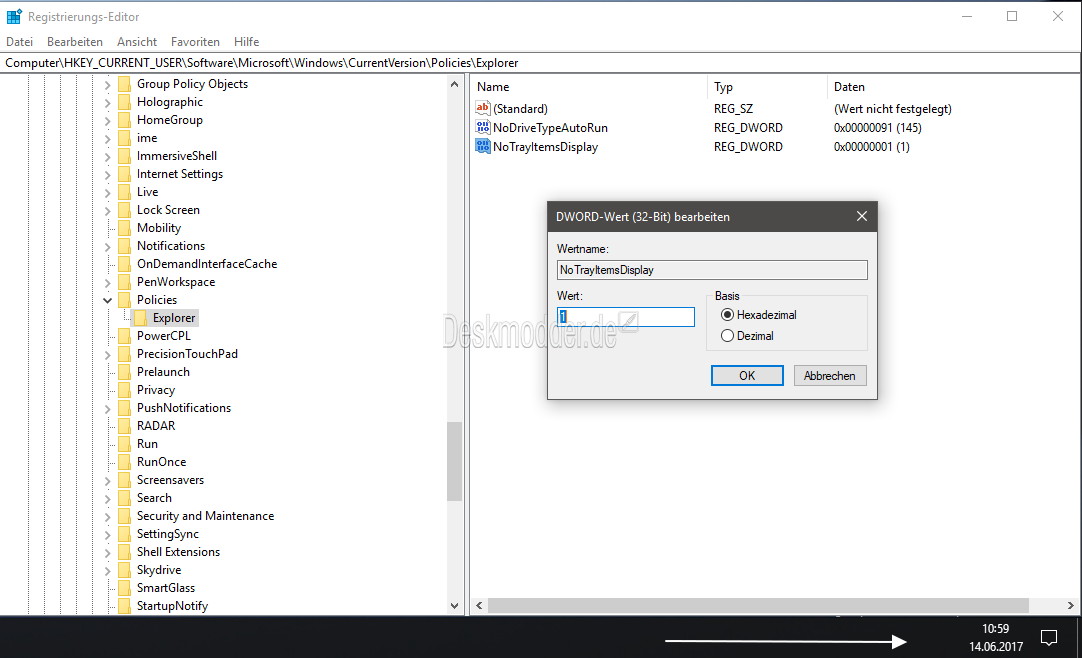The width and height of the screenshot is (1082, 658).
Task: Click Abbrechen to cancel the dialog
Action: 829,375
